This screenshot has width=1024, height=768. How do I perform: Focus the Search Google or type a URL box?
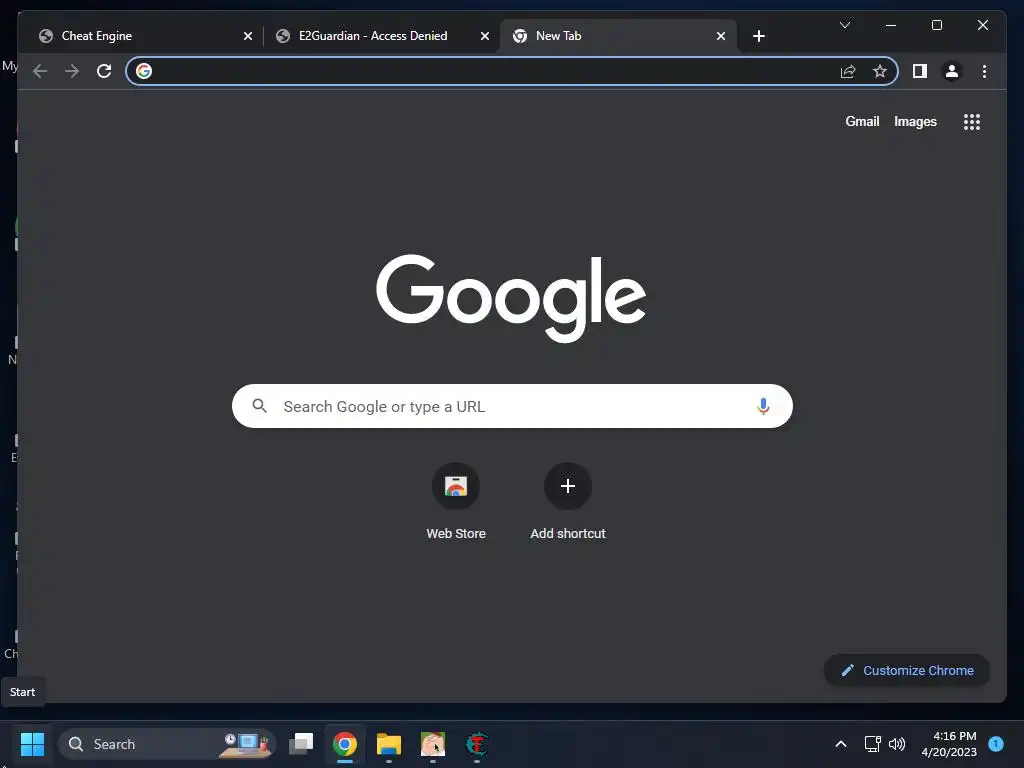[x=512, y=406]
